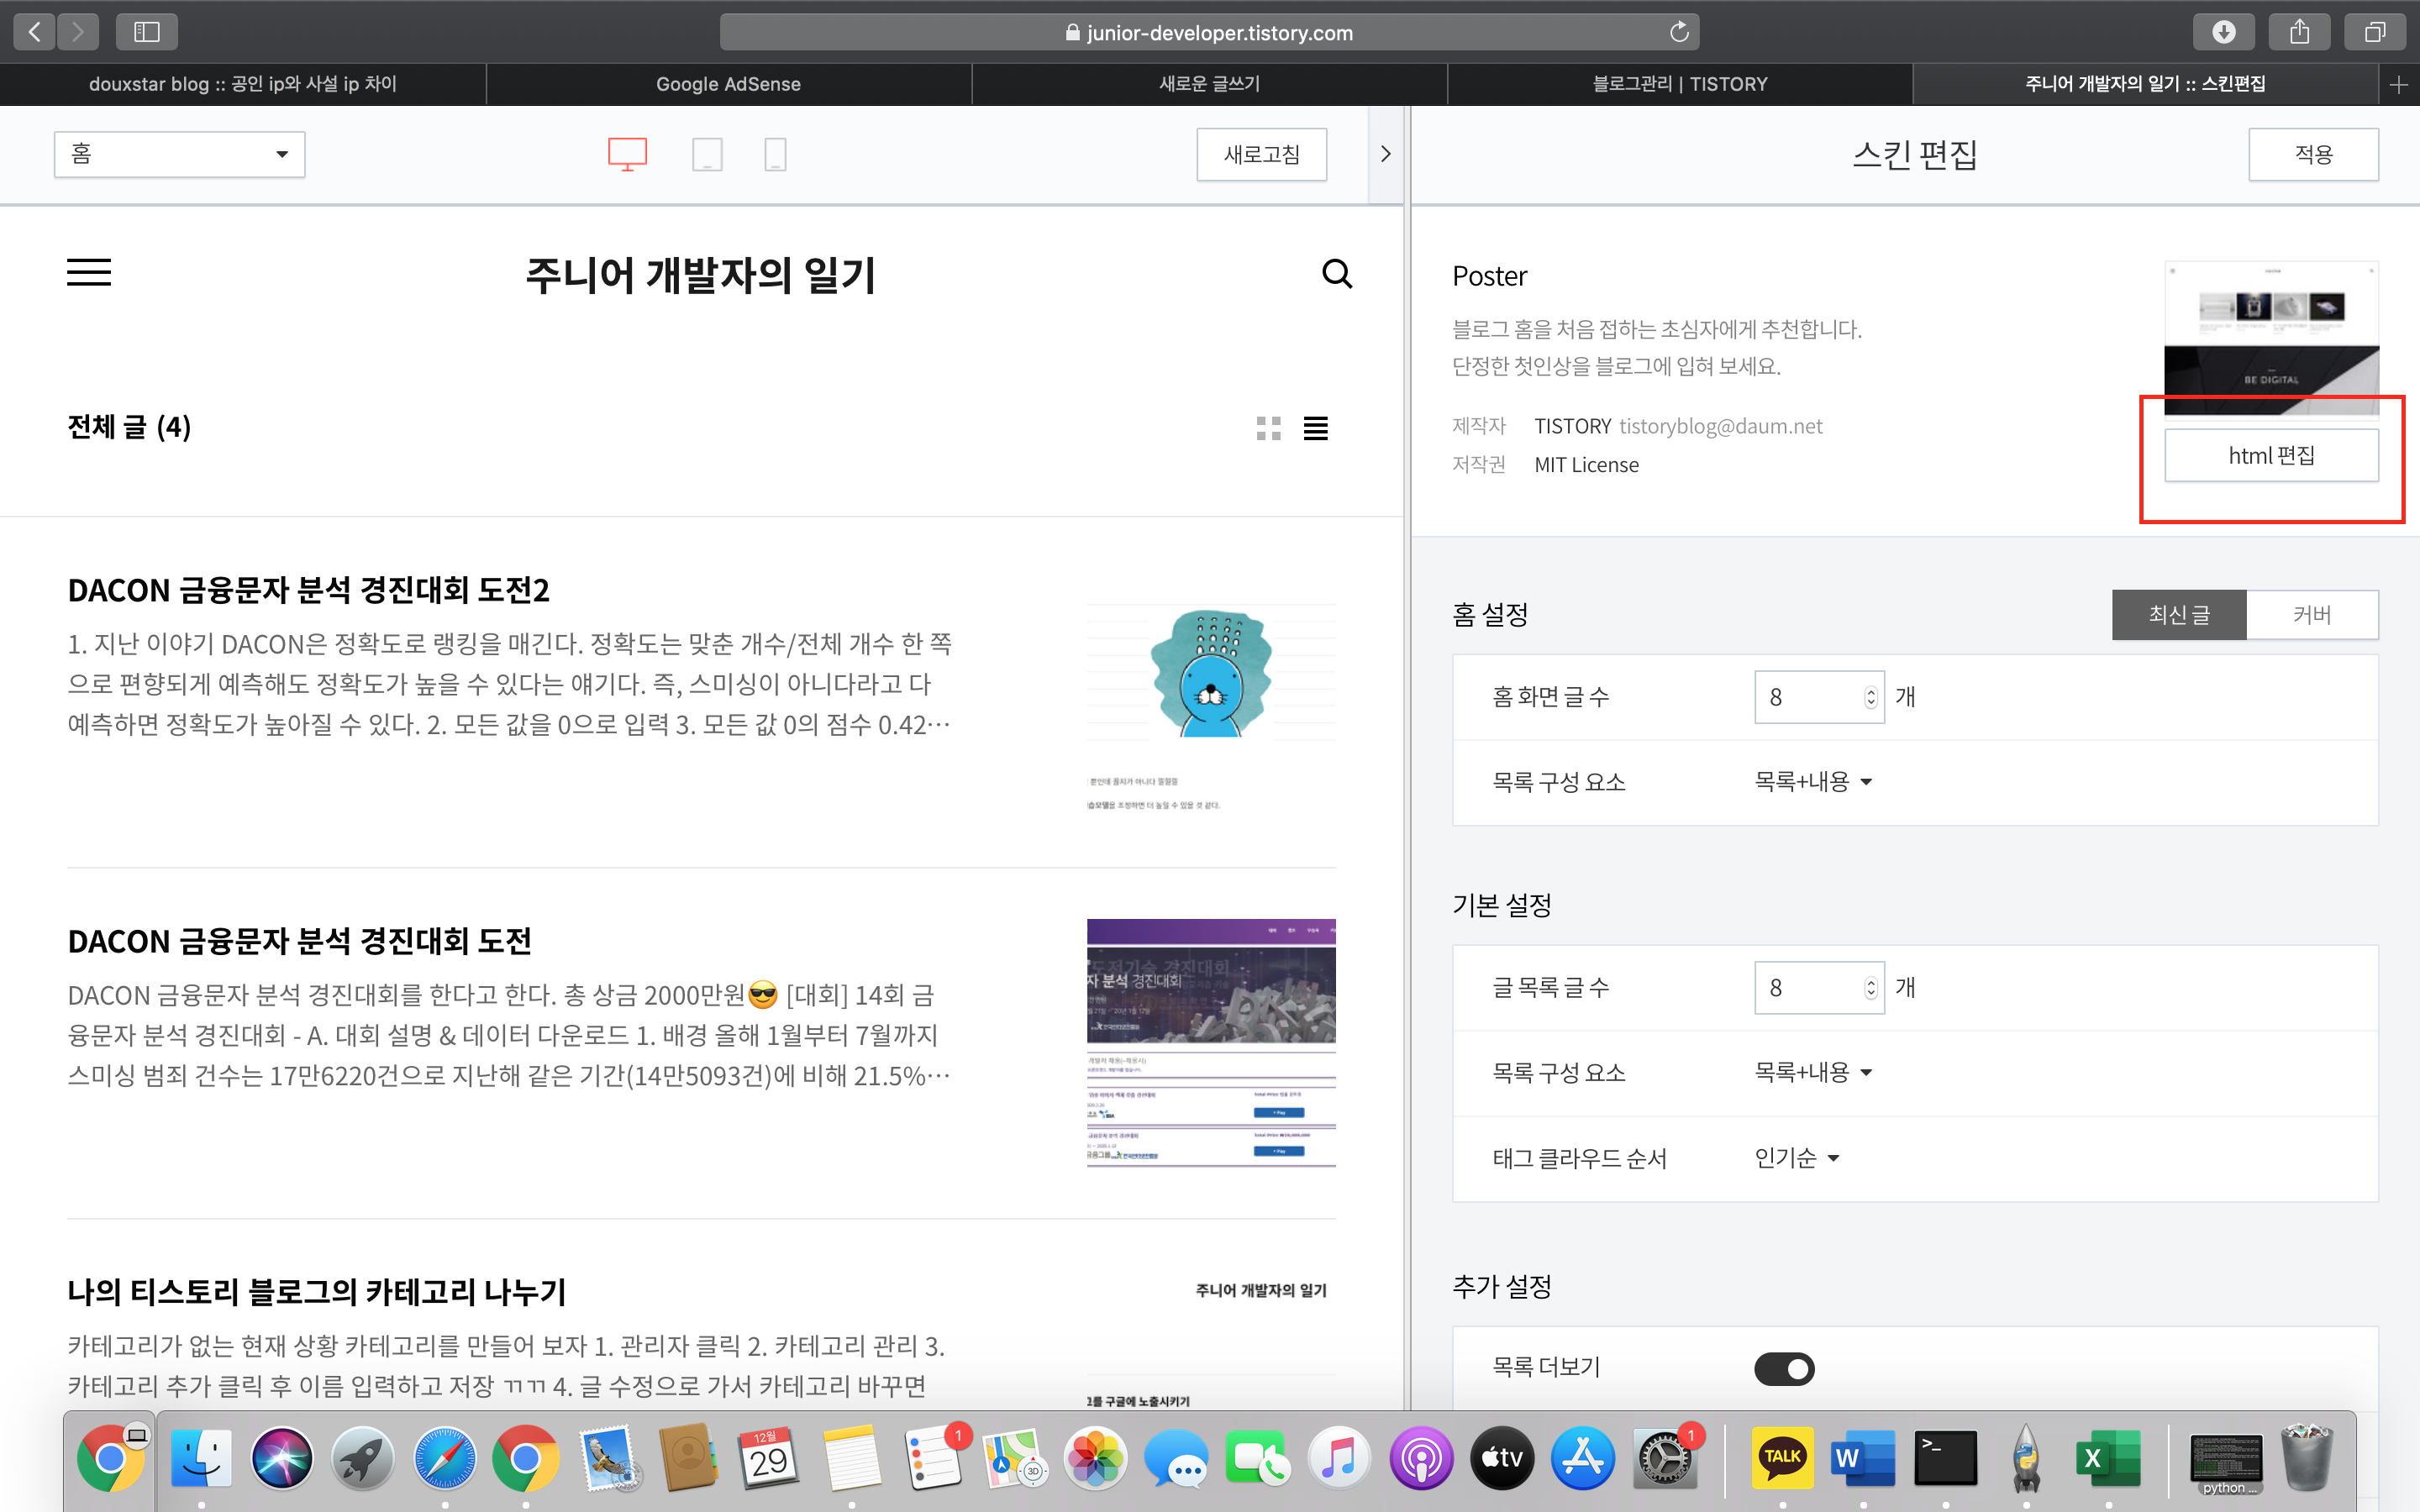Select the mobile phone preview icon
The image size is (2420, 1512).
(775, 154)
